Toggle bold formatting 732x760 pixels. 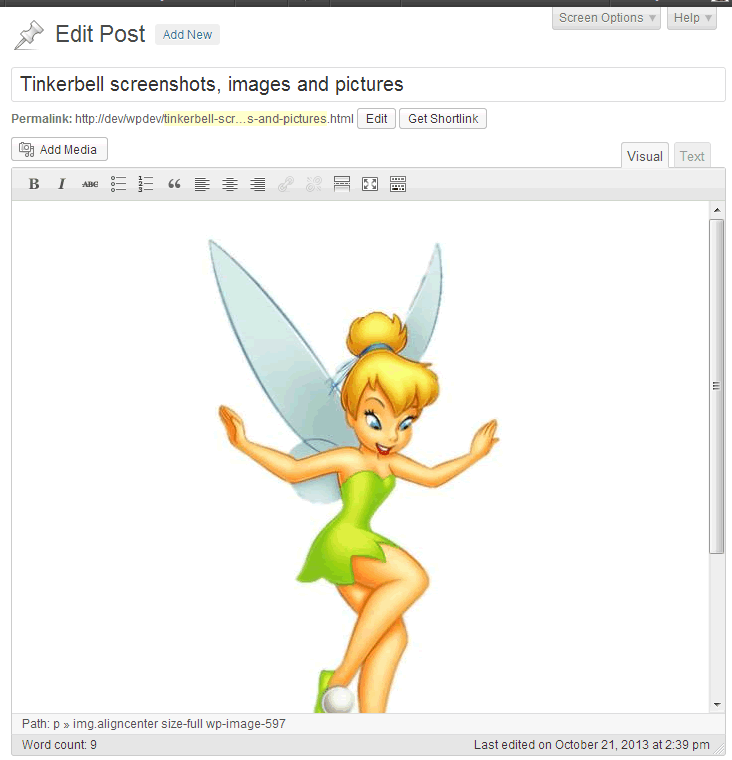[x=34, y=184]
